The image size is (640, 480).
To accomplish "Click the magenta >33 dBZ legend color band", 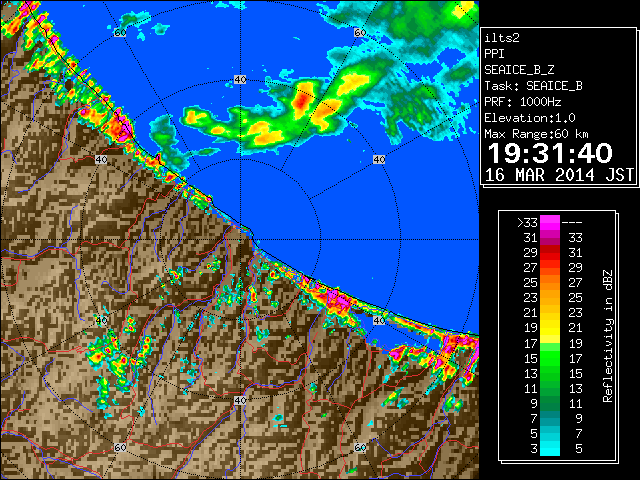I will pos(550,223).
